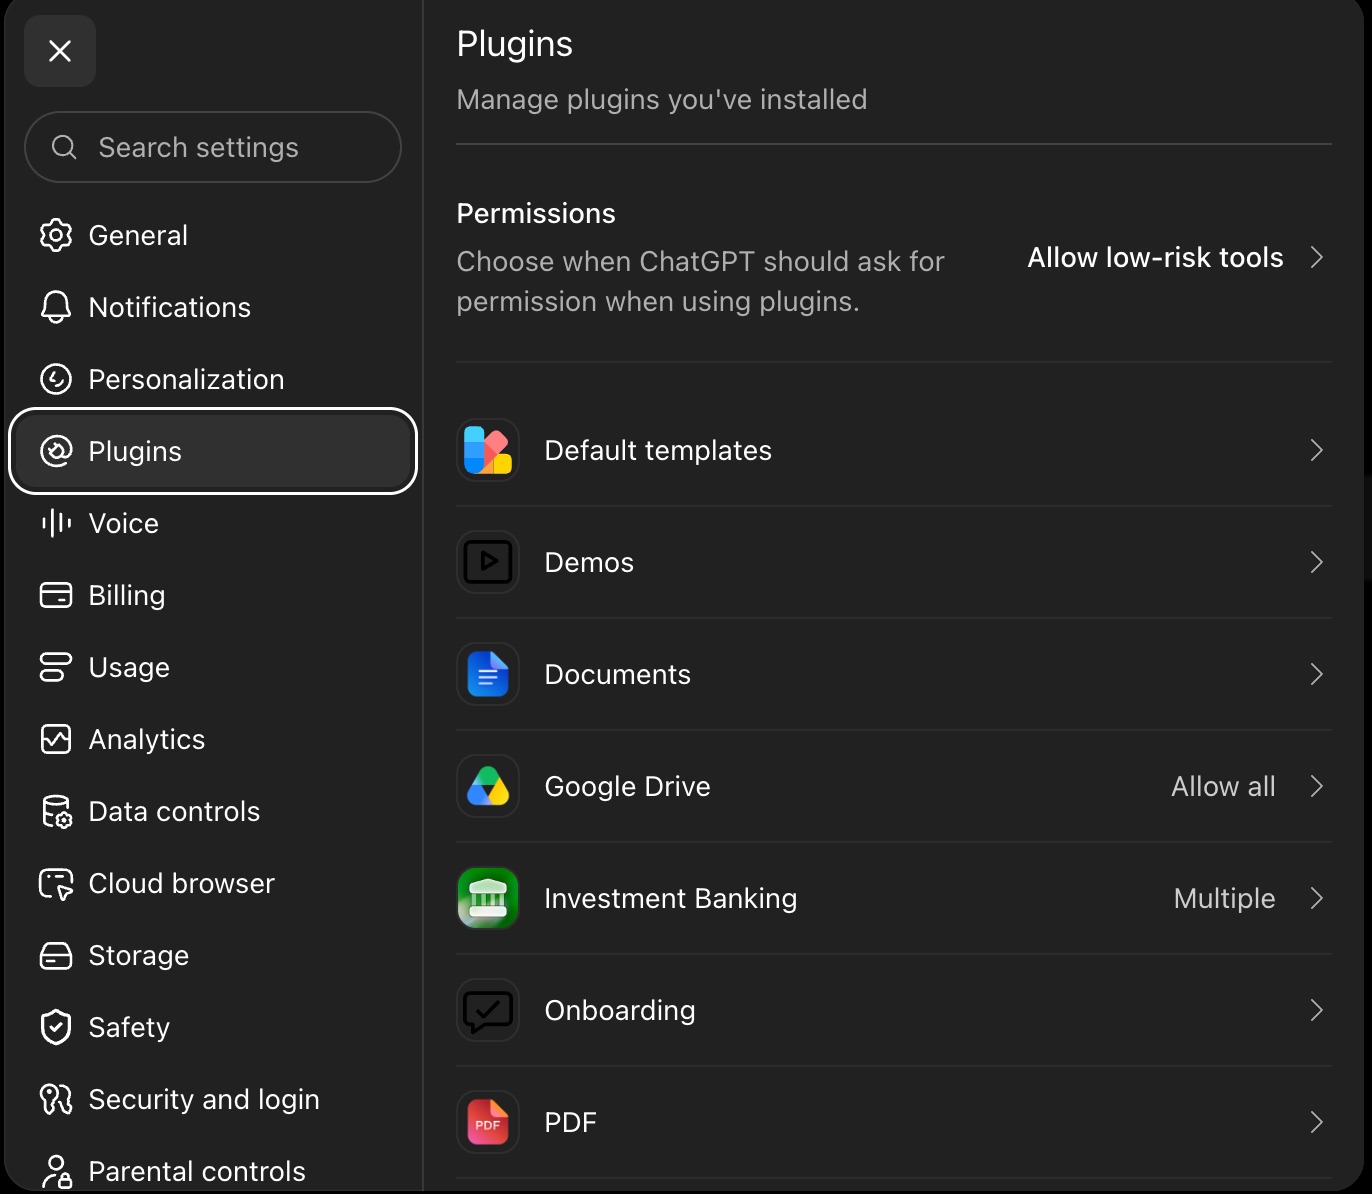Expand the Google Drive row chevron
Viewport: 1372px width, 1194px height.
click(x=1317, y=786)
